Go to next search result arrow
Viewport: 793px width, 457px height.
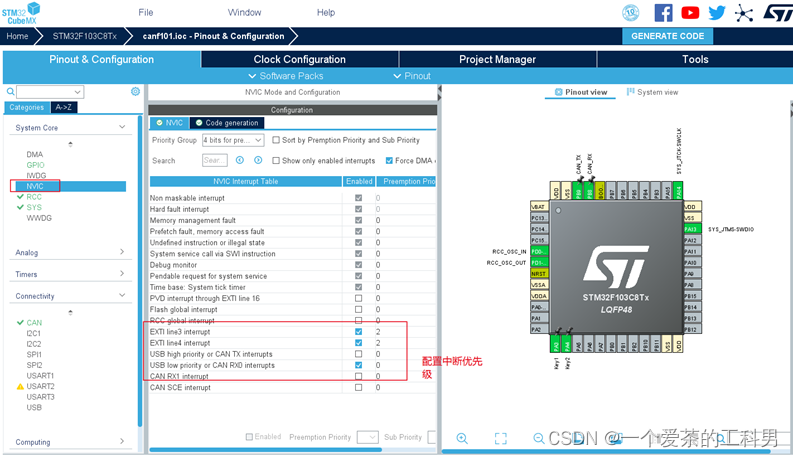(258, 160)
